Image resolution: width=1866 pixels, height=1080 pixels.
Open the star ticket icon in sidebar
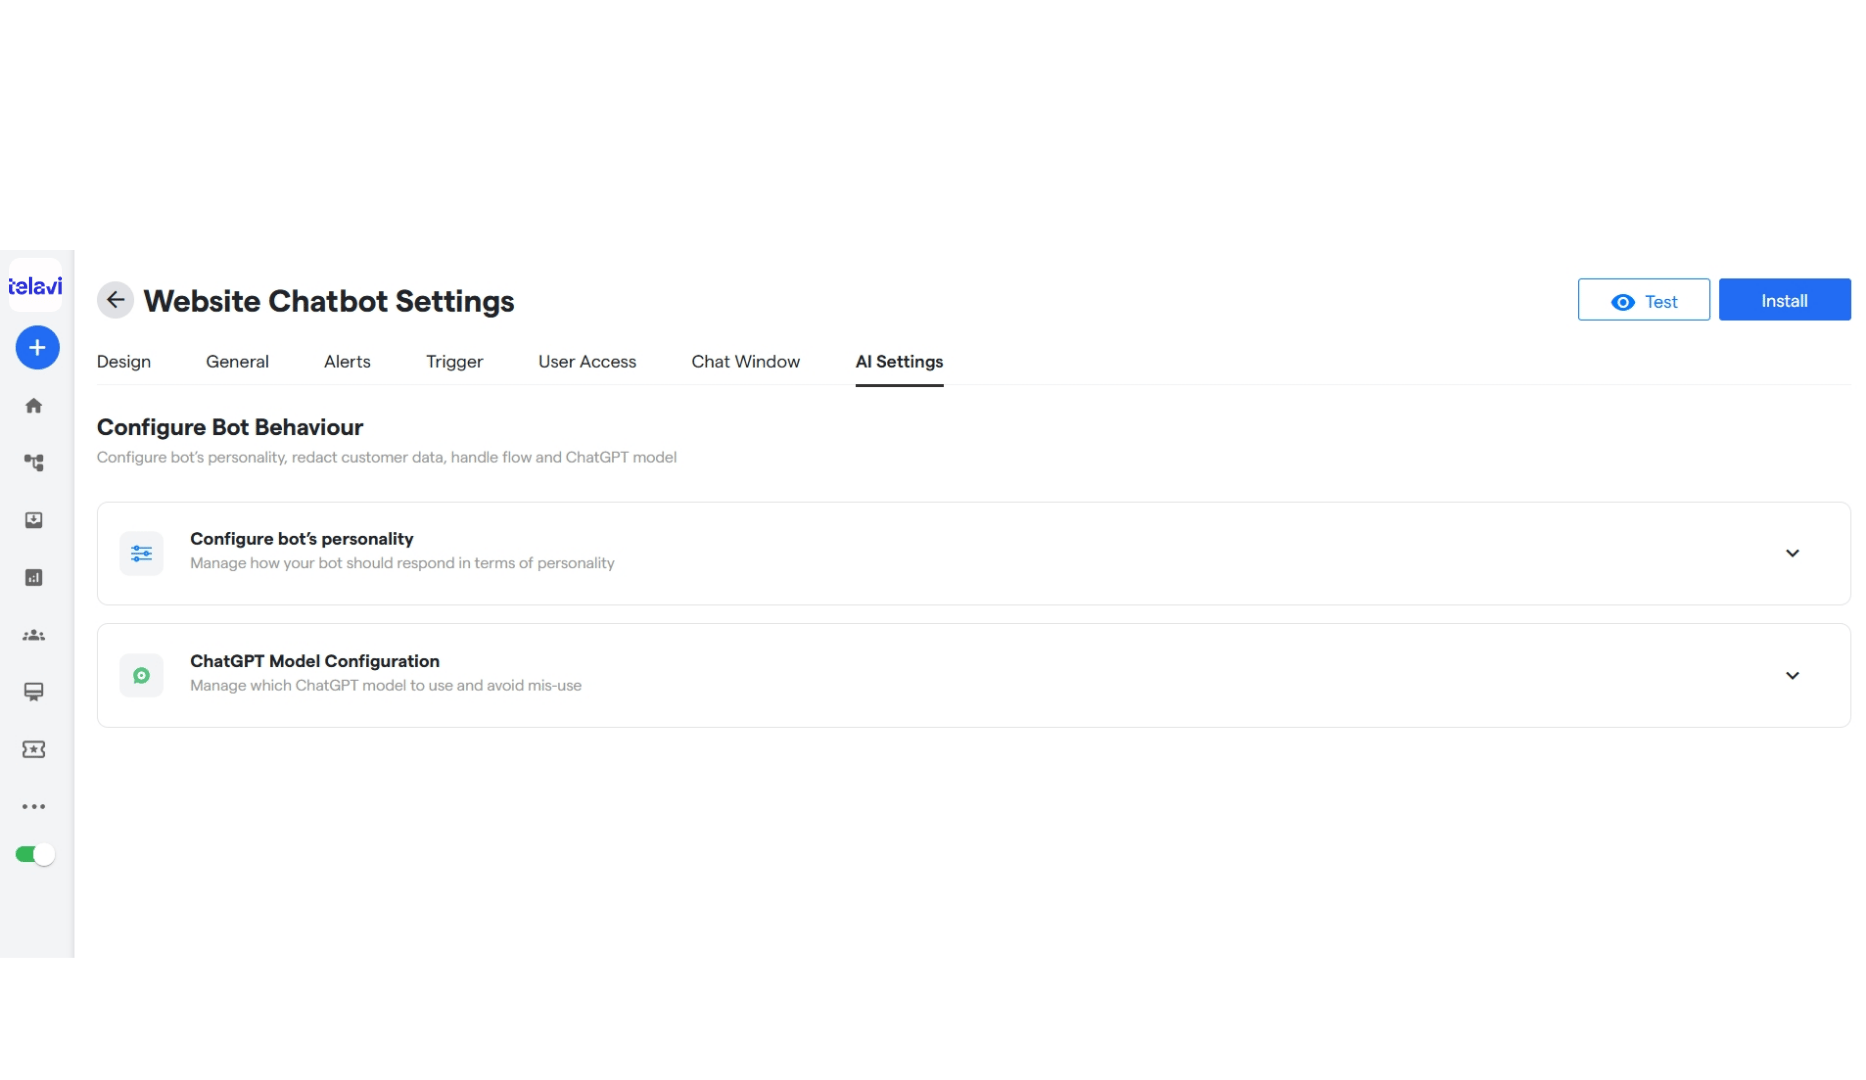coord(34,749)
